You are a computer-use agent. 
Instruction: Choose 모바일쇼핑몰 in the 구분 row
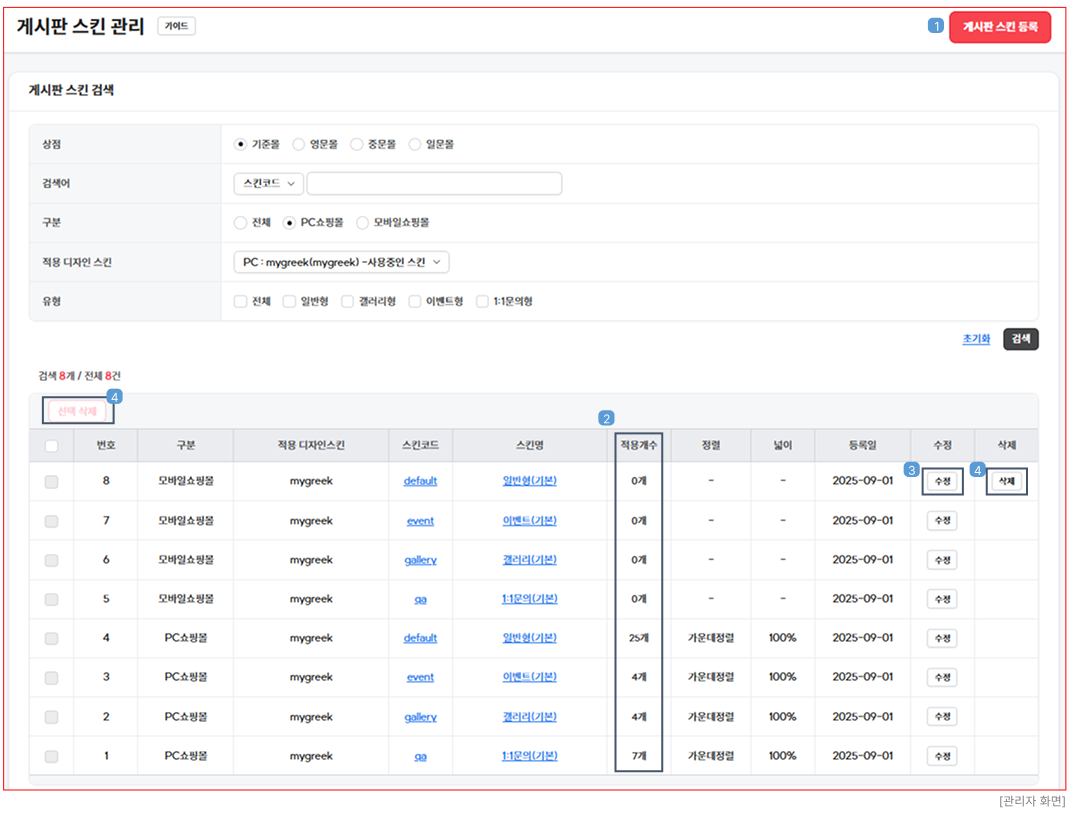tap(363, 222)
